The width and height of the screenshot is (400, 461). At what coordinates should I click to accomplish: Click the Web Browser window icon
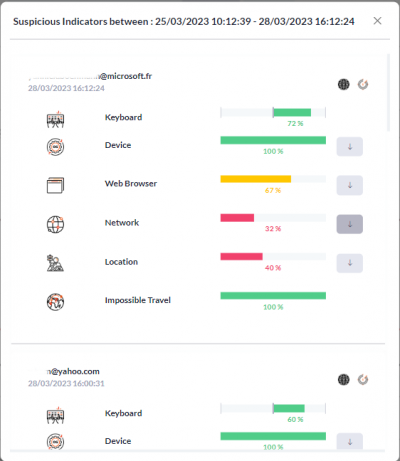55,185
